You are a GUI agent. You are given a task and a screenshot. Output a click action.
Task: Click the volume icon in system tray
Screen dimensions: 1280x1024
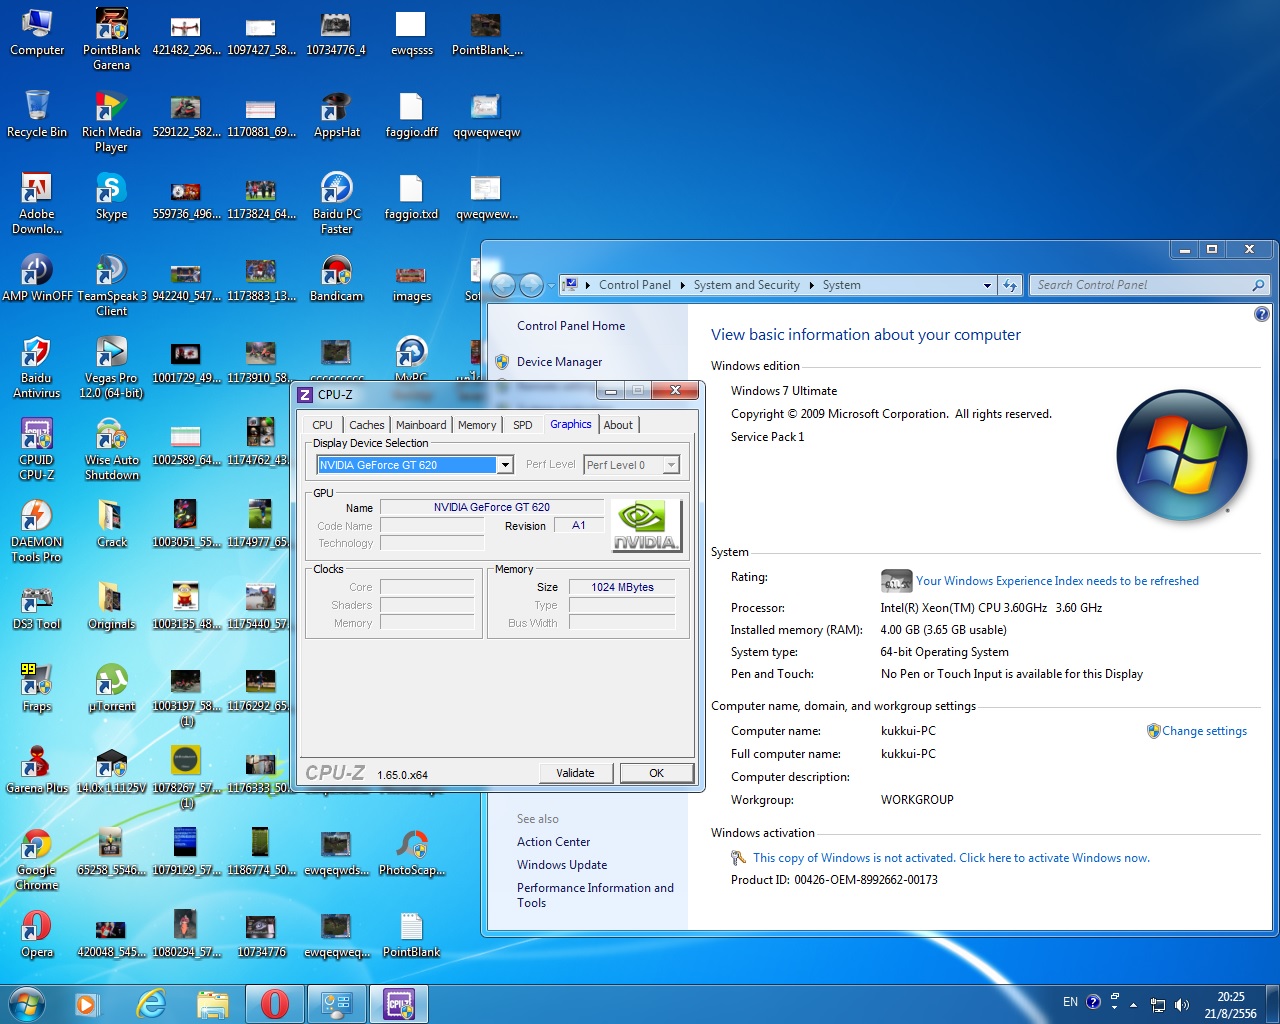(1182, 1004)
